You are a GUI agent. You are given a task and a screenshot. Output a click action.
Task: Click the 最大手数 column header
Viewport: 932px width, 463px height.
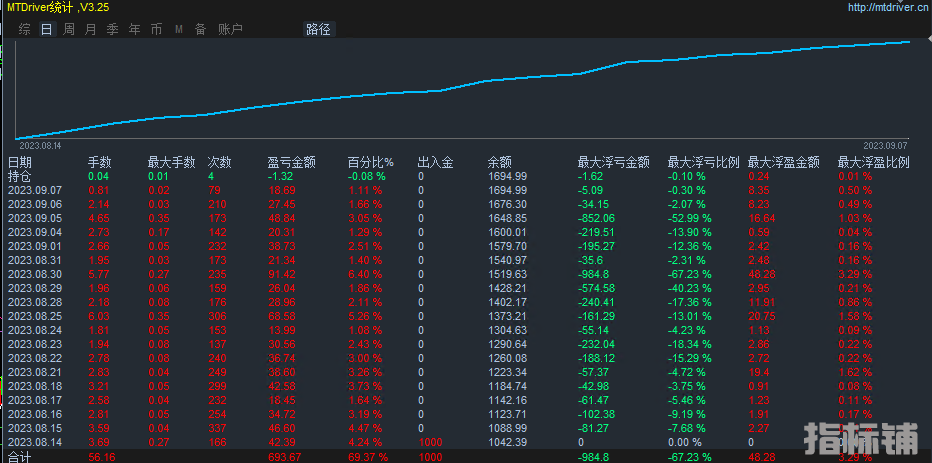[x=172, y=163]
